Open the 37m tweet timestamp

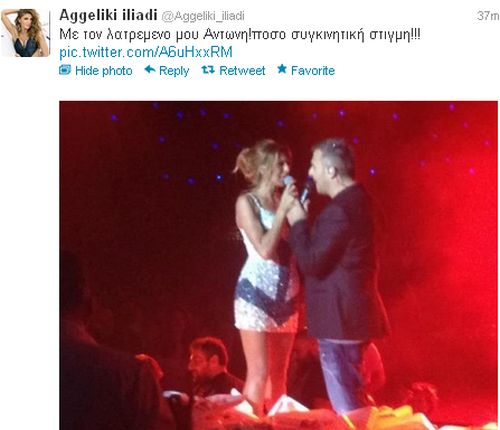(488, 15)
